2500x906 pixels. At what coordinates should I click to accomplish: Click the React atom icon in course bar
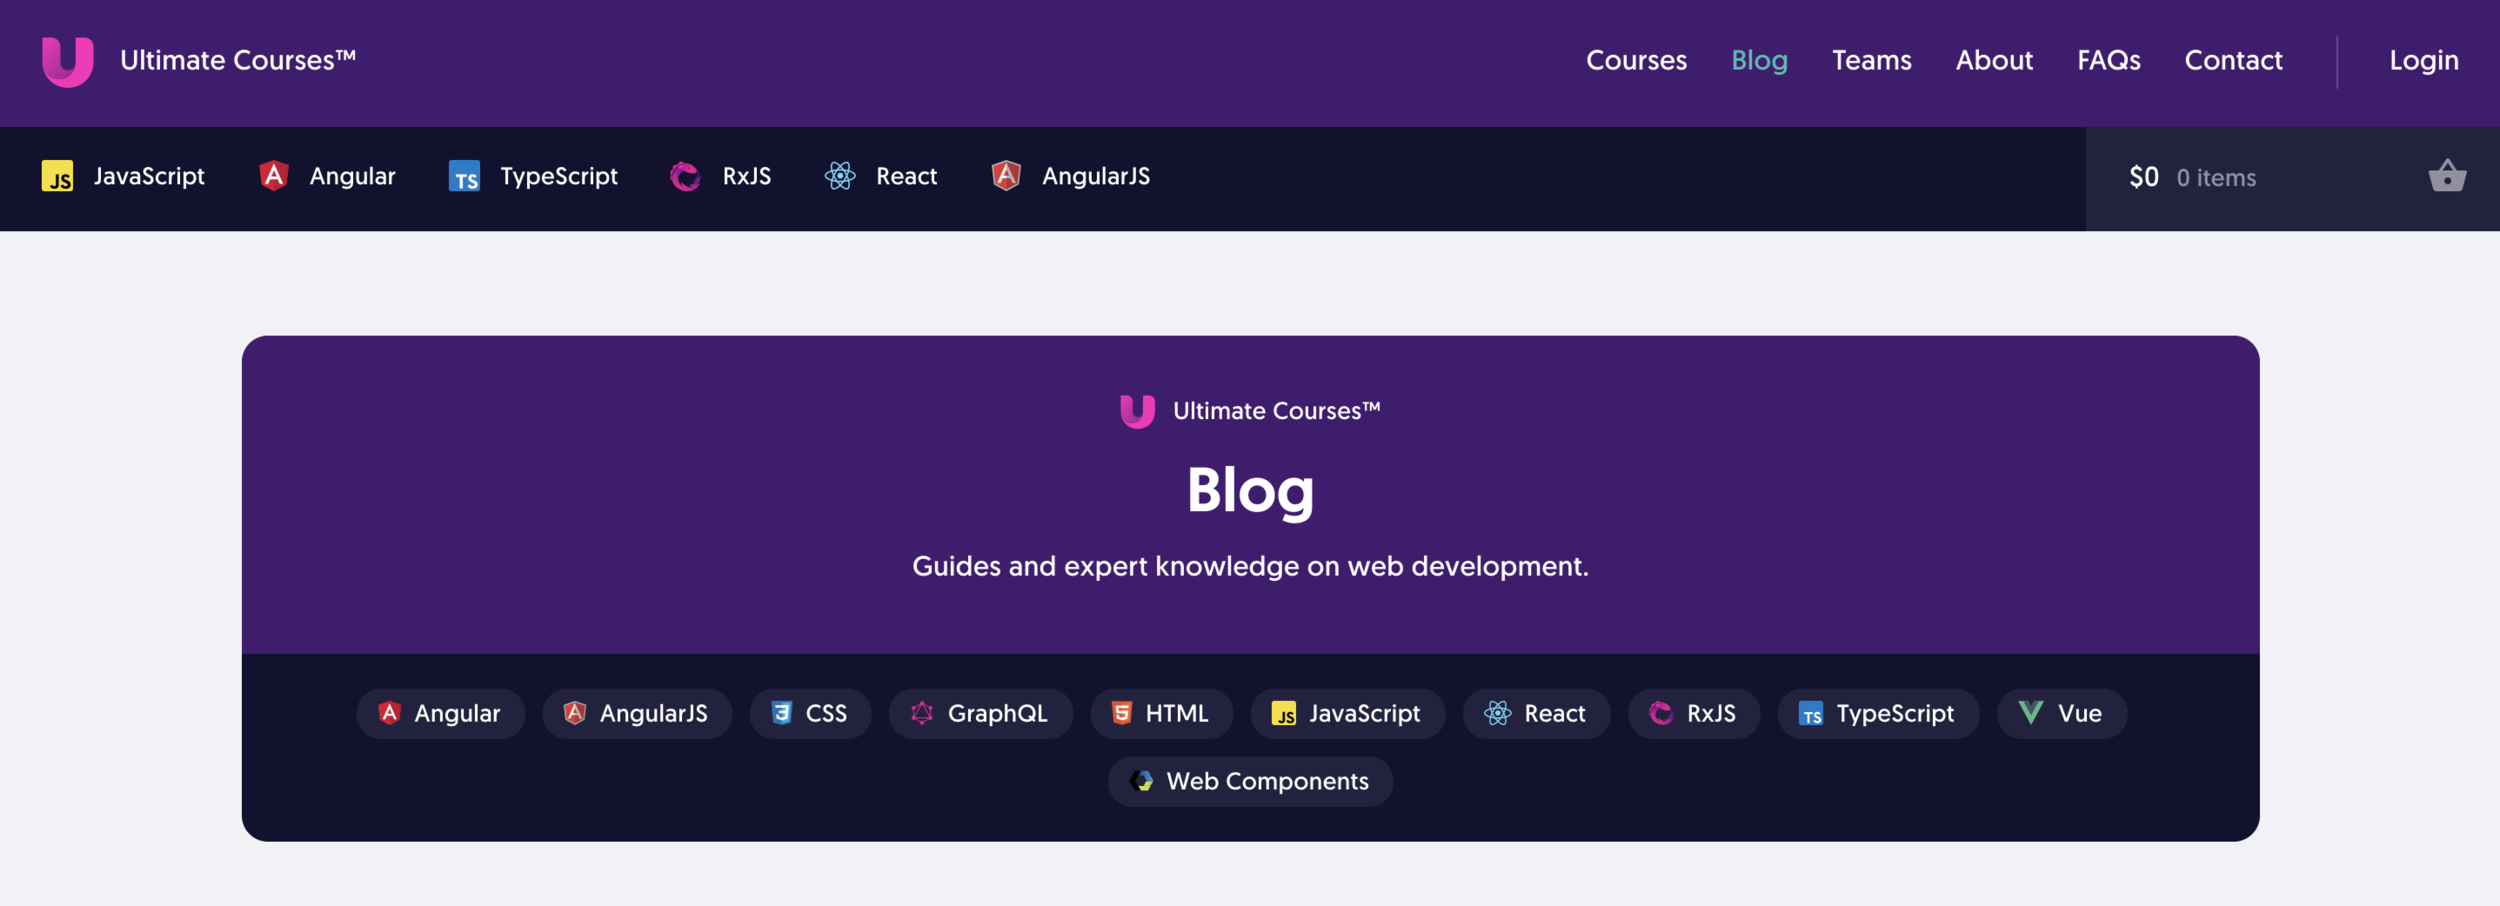(x=840, y=176)
